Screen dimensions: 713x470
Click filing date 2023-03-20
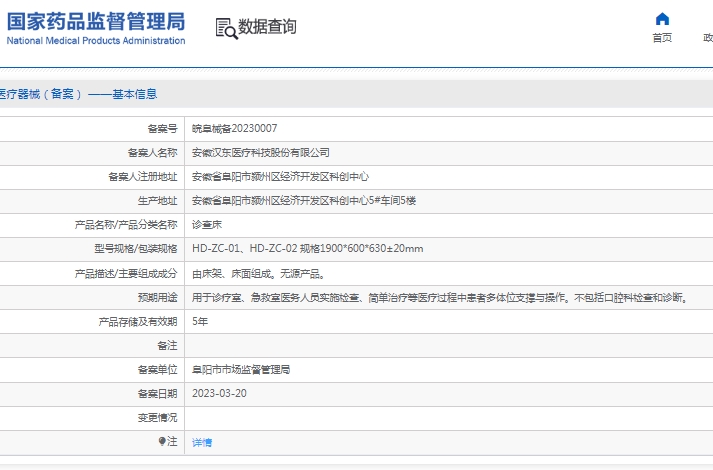[219, 394]
